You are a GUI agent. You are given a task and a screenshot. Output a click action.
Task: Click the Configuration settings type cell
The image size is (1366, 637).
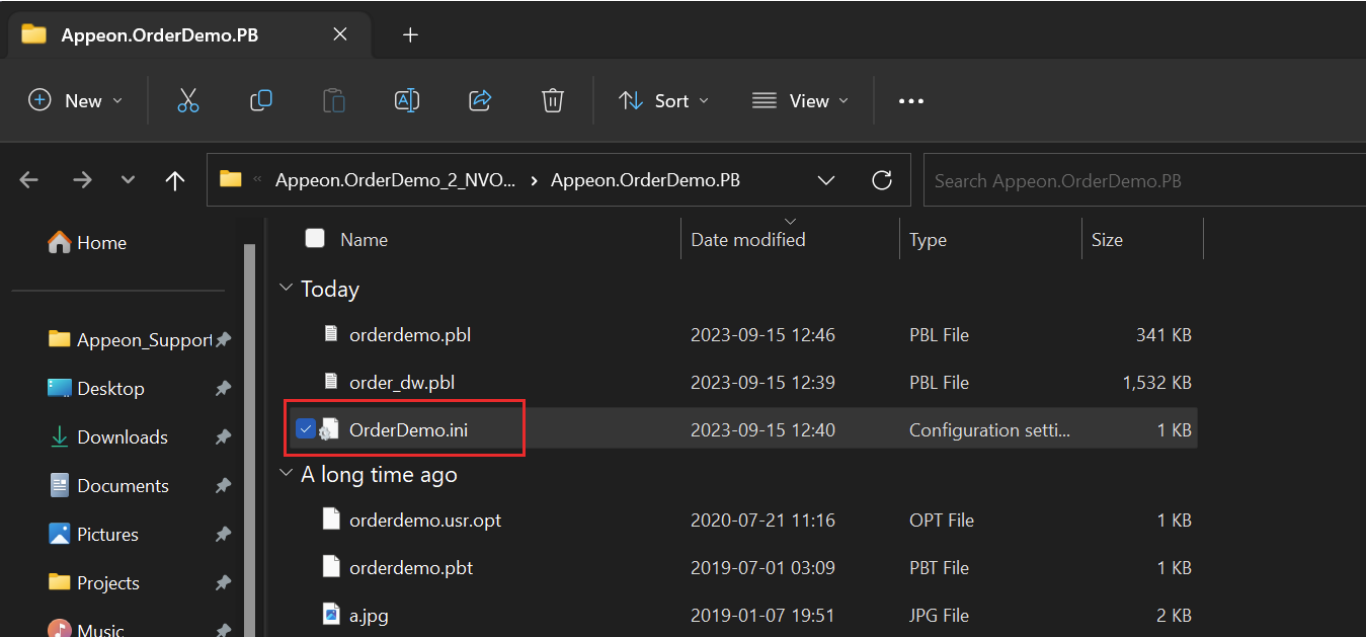(x=989, y=430)
